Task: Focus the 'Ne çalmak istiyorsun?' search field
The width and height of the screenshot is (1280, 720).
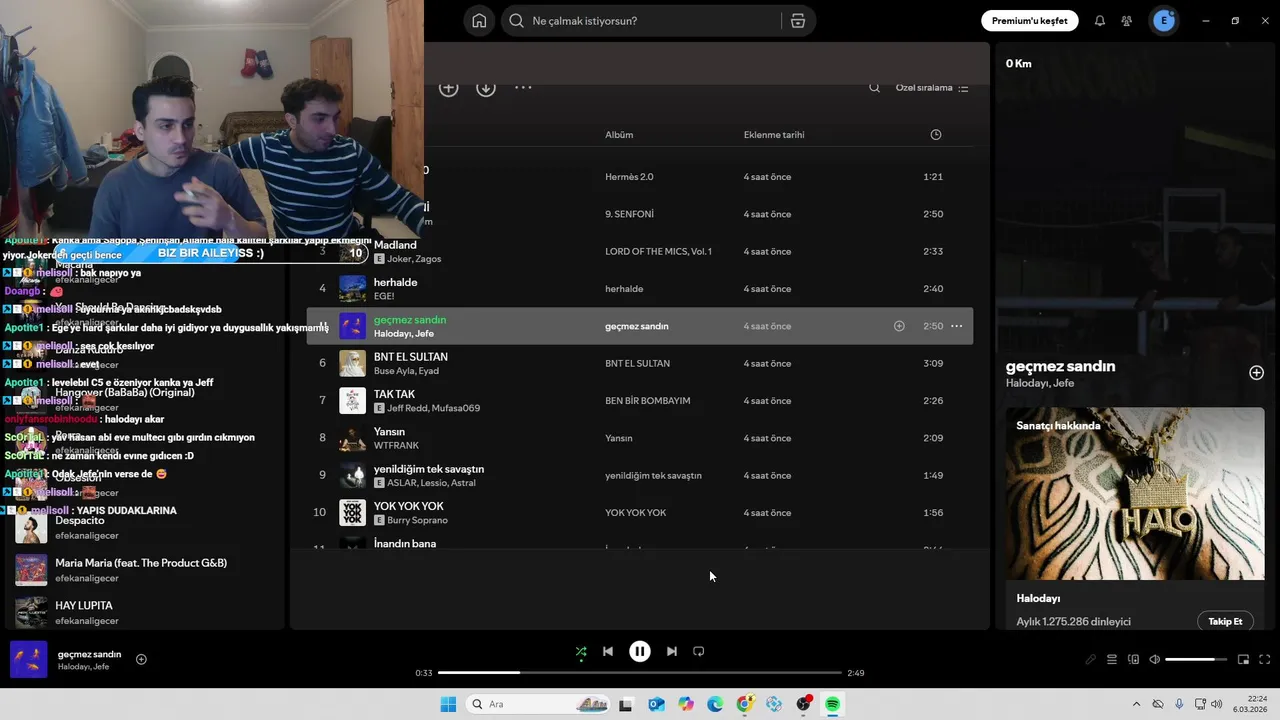Action: click(640, 21)
